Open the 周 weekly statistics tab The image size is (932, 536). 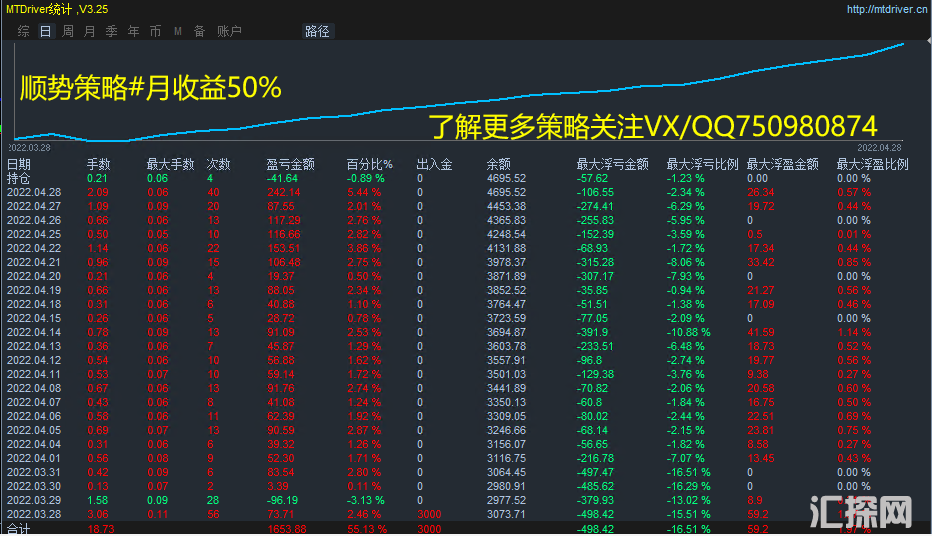click(67, 31)
